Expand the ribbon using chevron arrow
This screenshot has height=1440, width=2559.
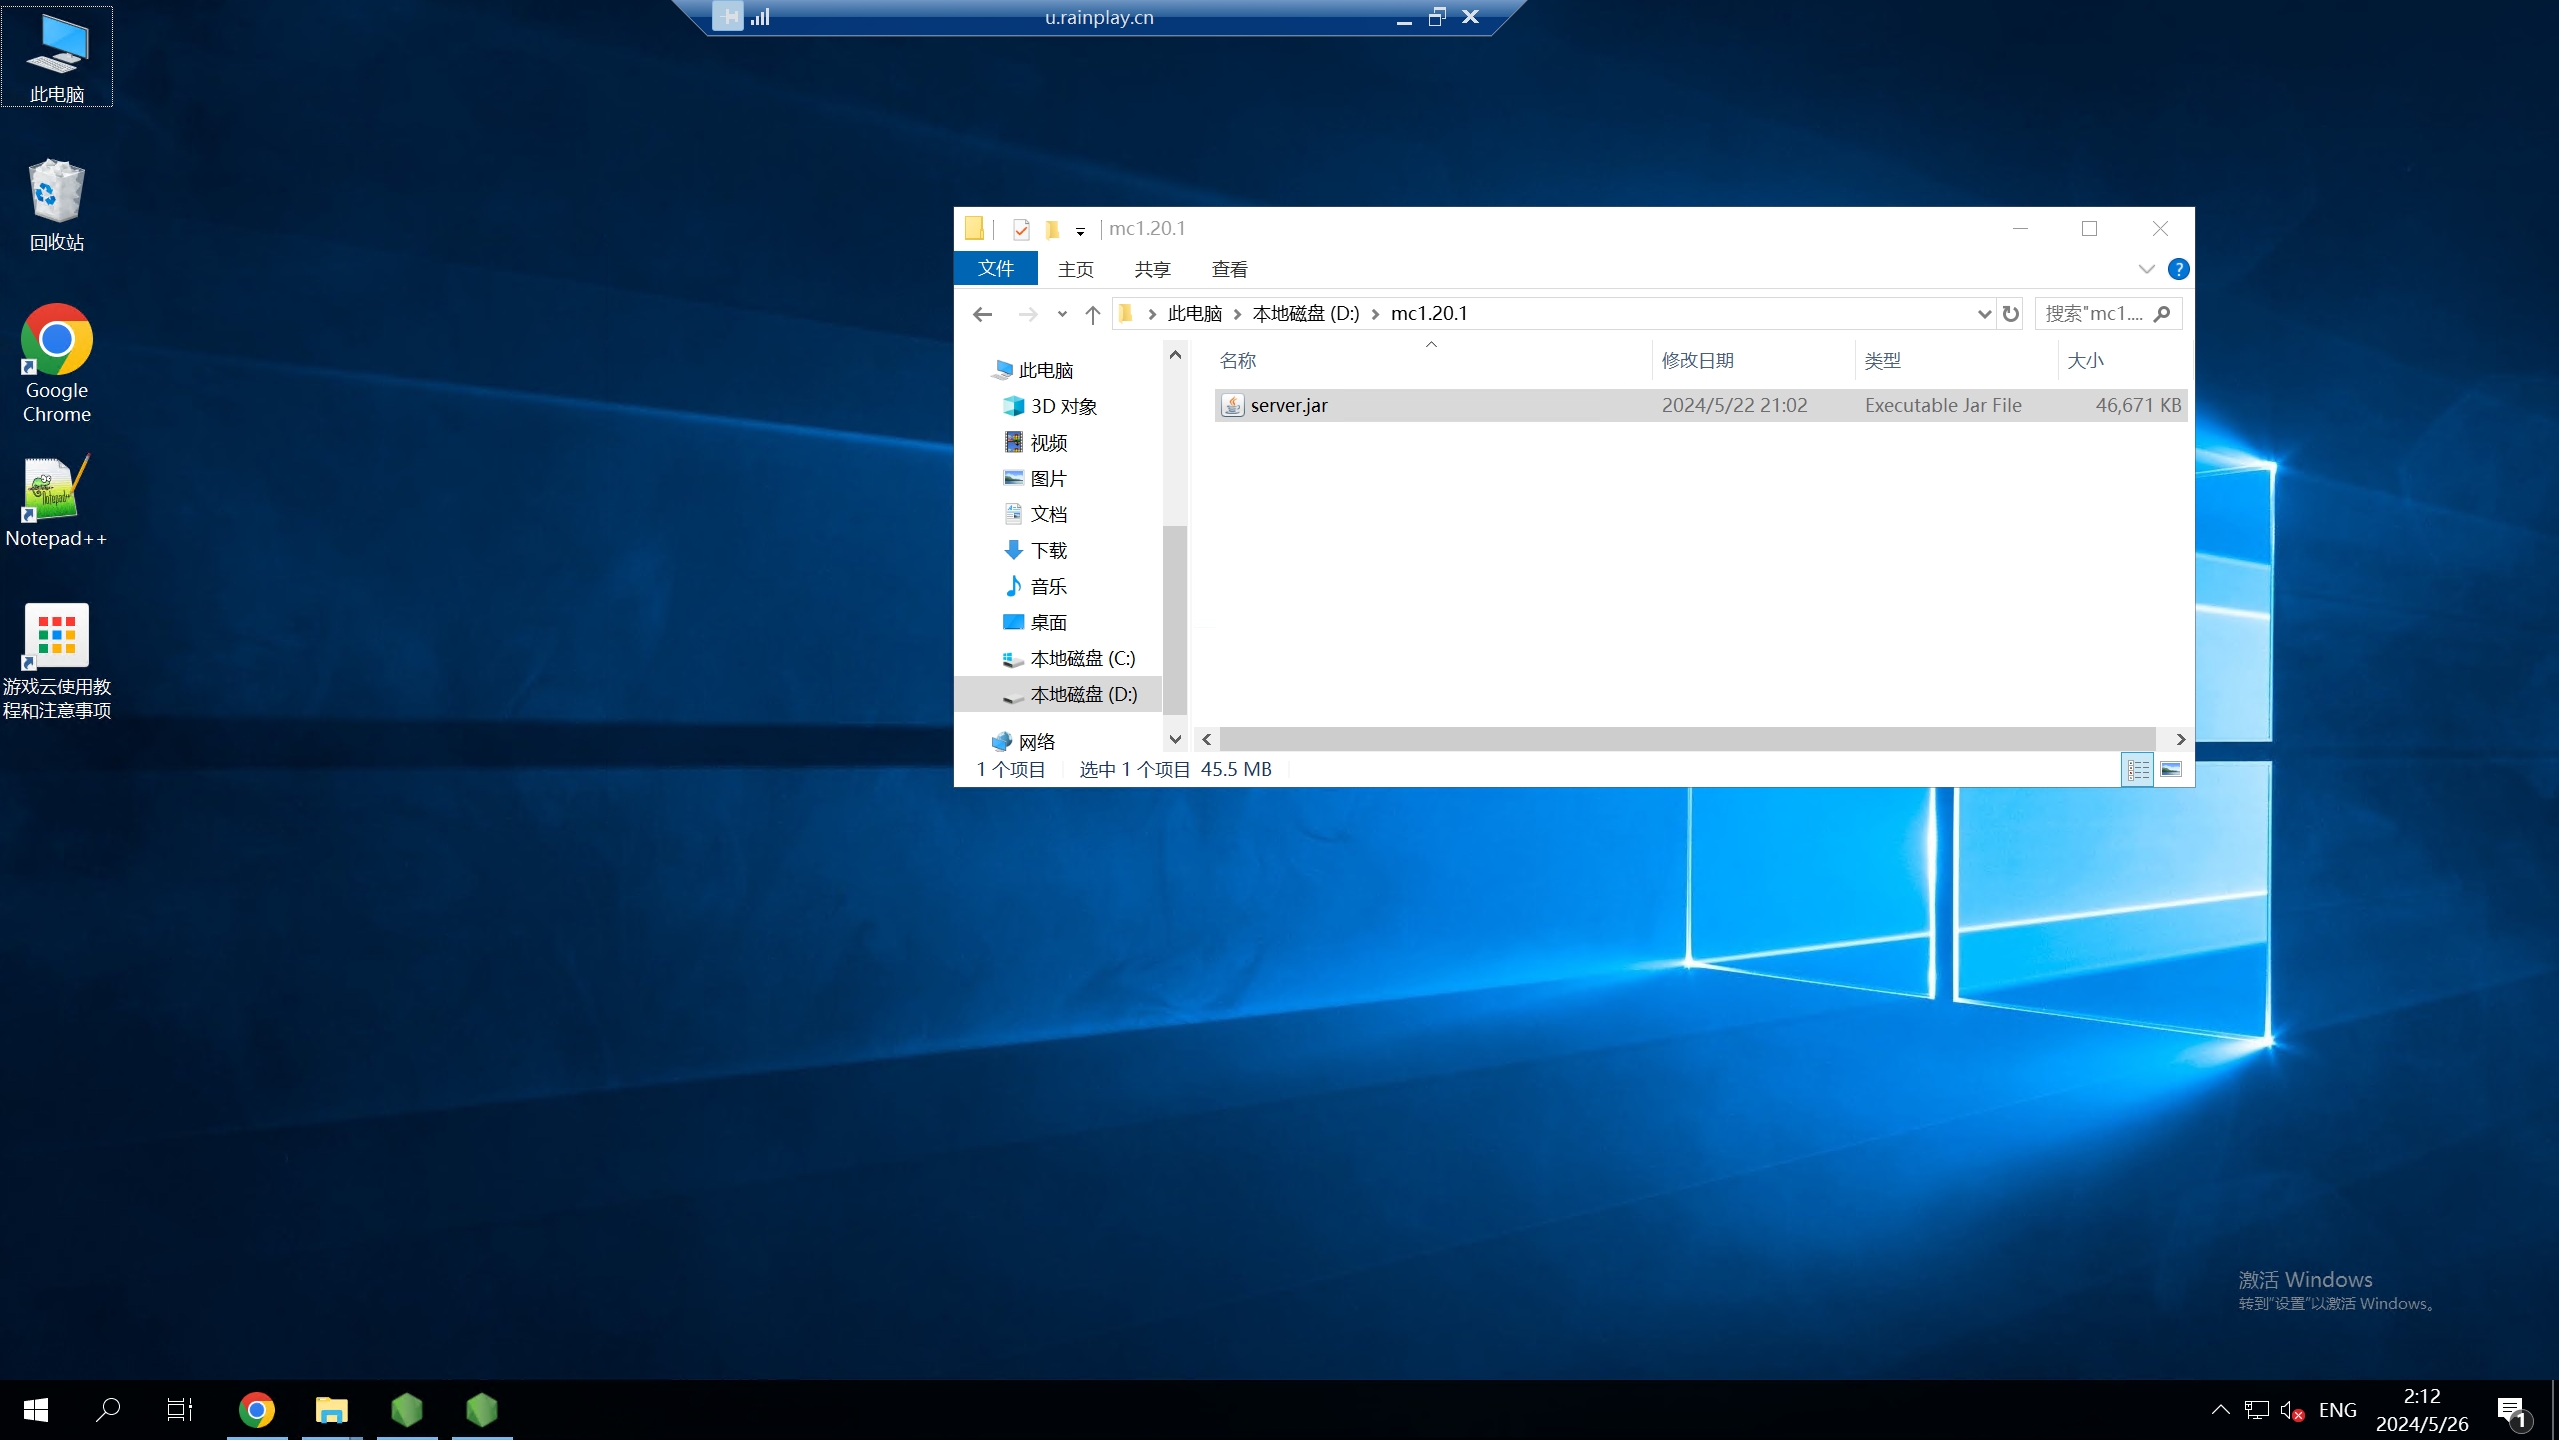(x=2146, y=269)
